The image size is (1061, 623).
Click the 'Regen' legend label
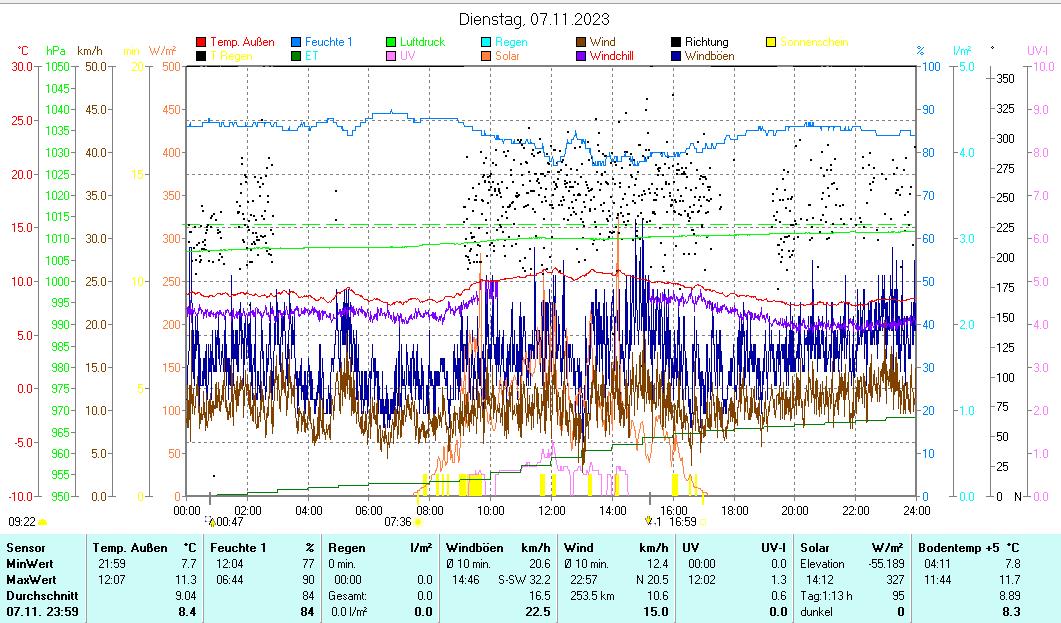point(511,42)
